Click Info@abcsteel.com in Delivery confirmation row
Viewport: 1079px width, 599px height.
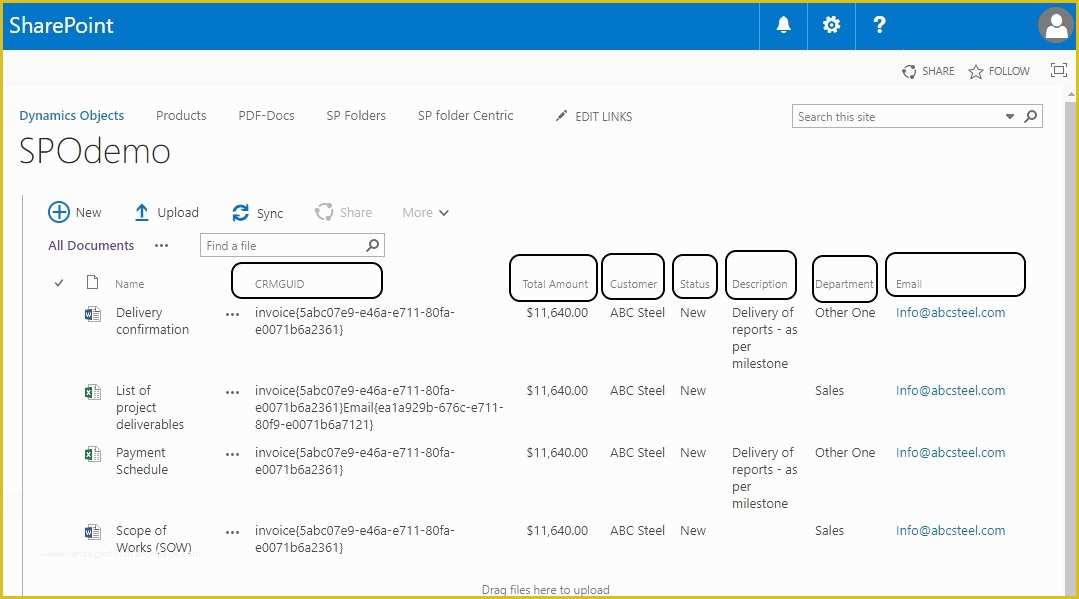tap(950, 313)
